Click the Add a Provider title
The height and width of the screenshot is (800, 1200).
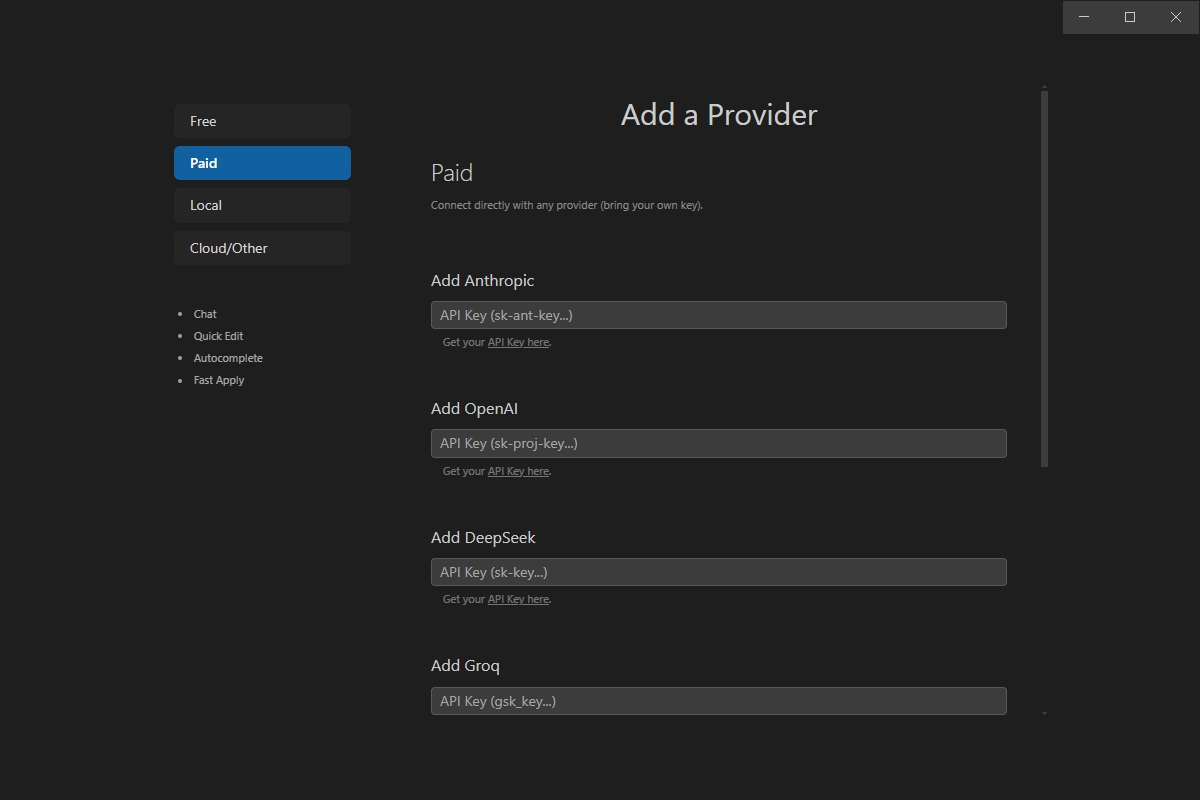click(x=719, y=114)
